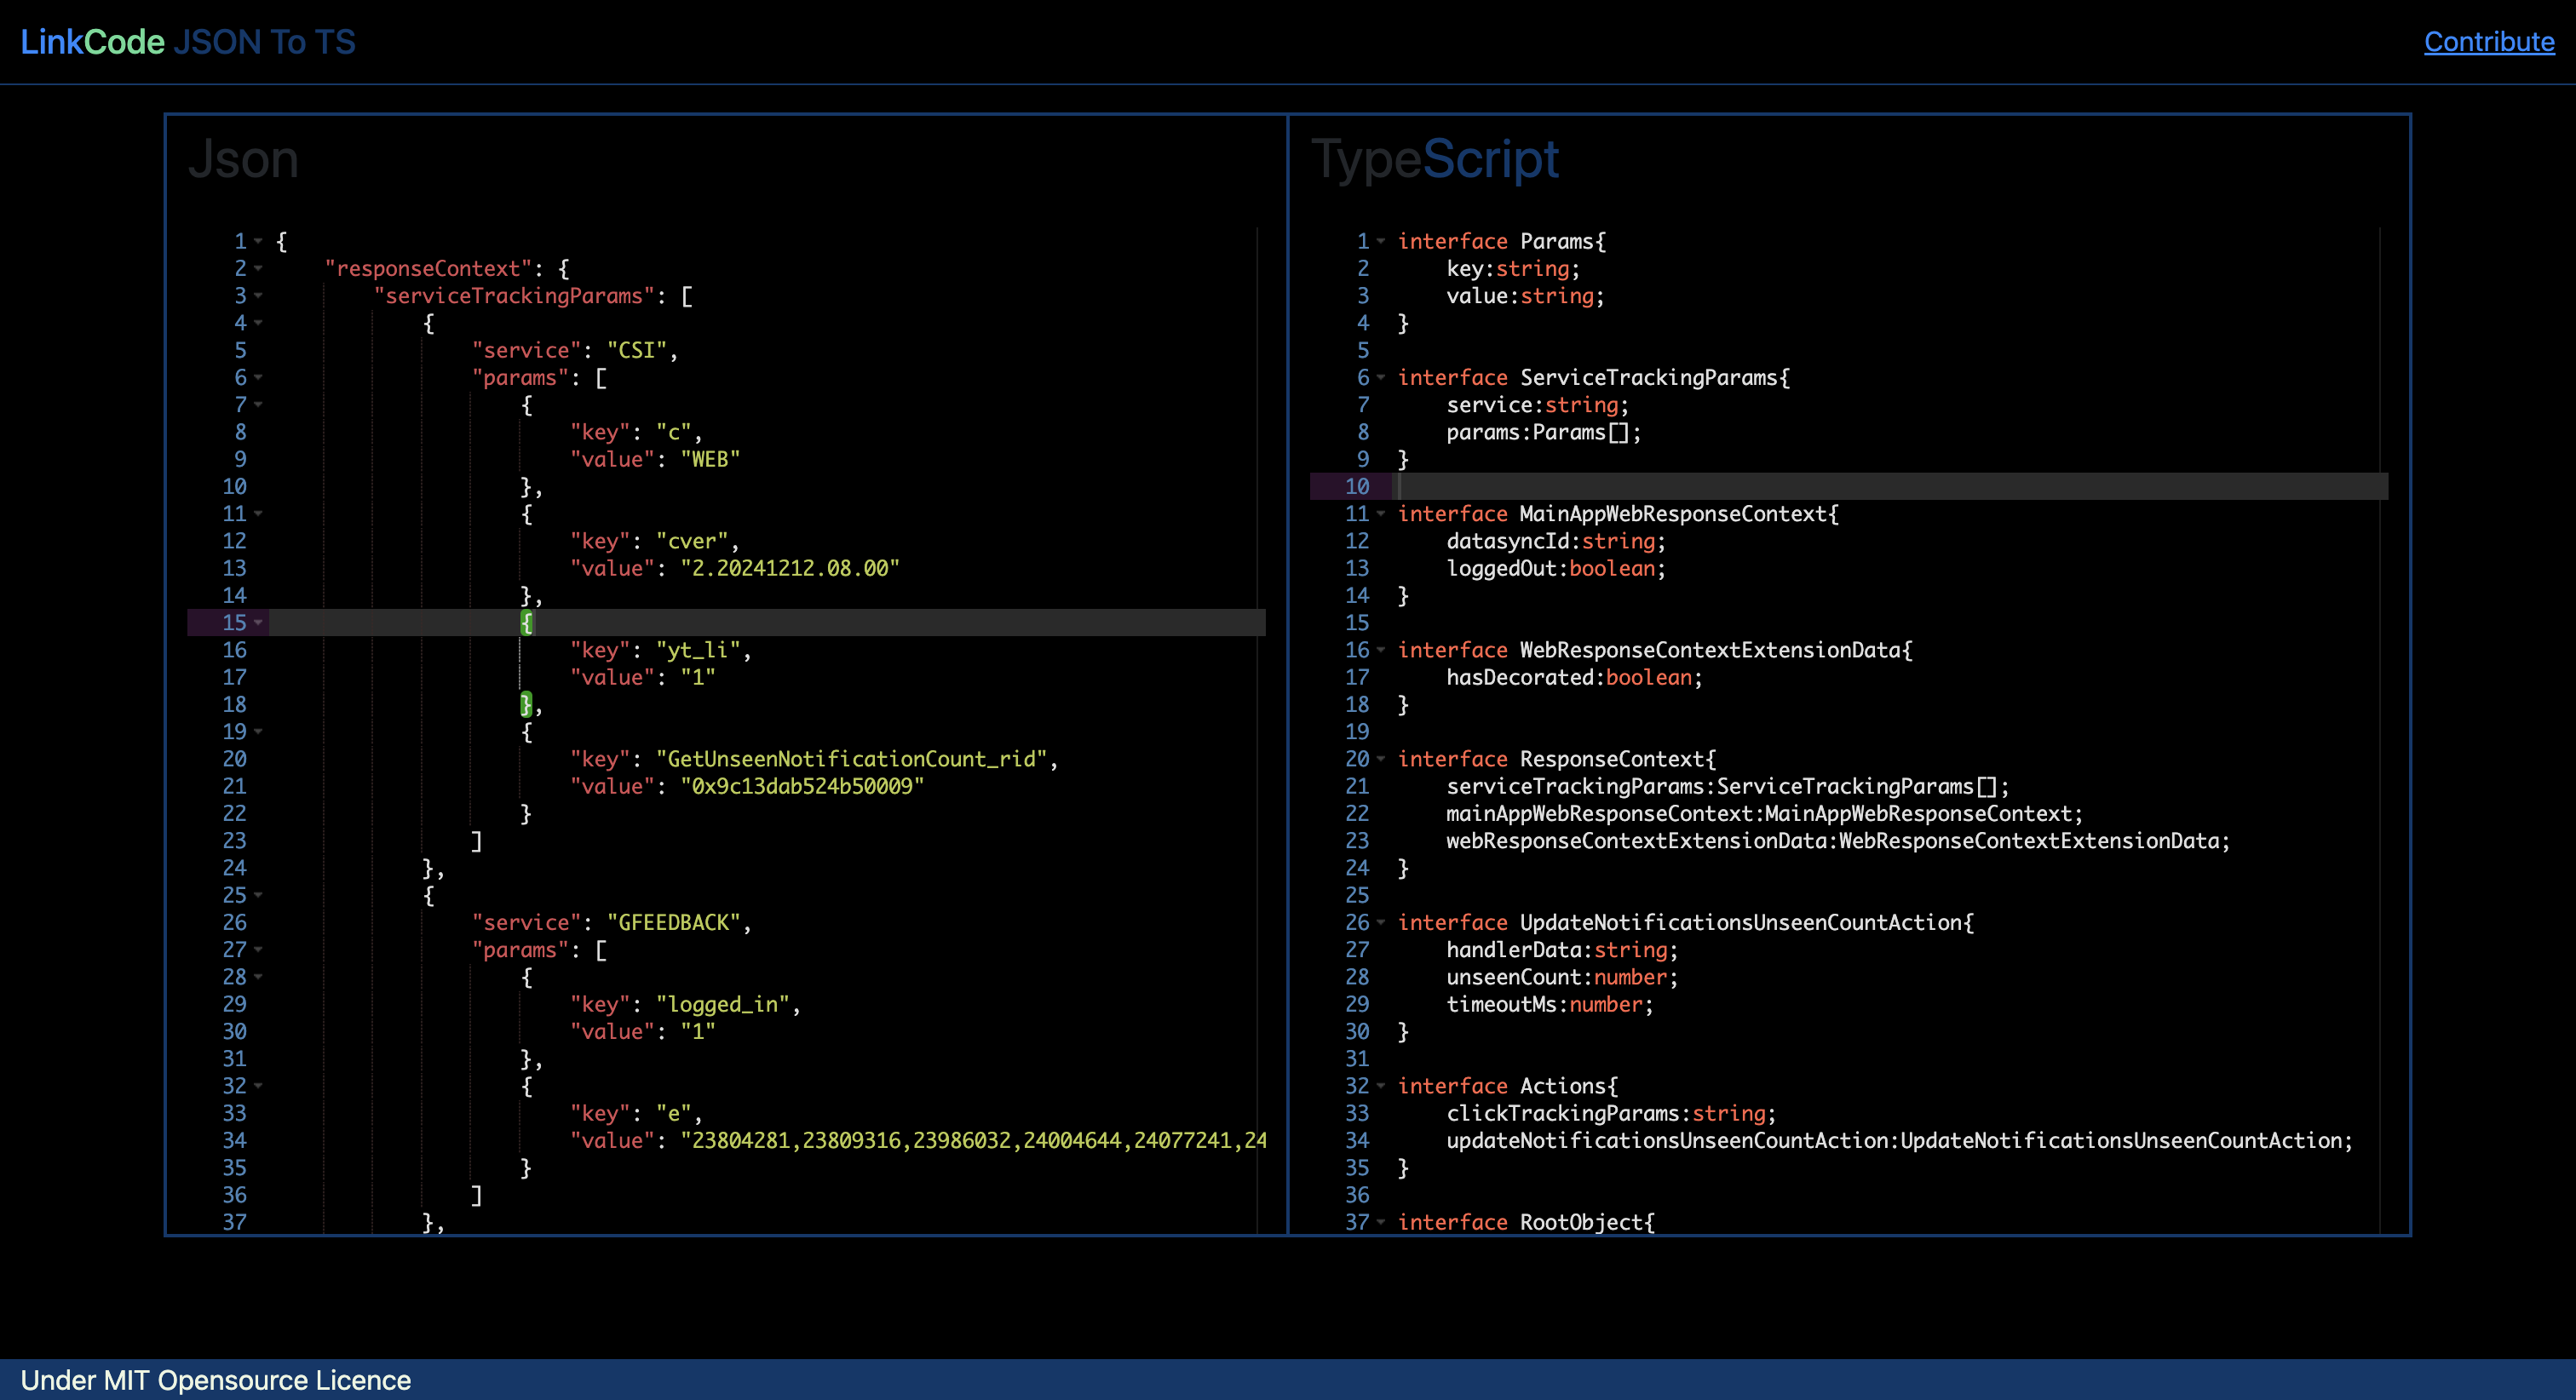Viewport: 2576px width, 1400px height.
Task: Collapse interface UpdateNotificationsUnseenCountAction fold arrow
Action: coord(1381,923)
